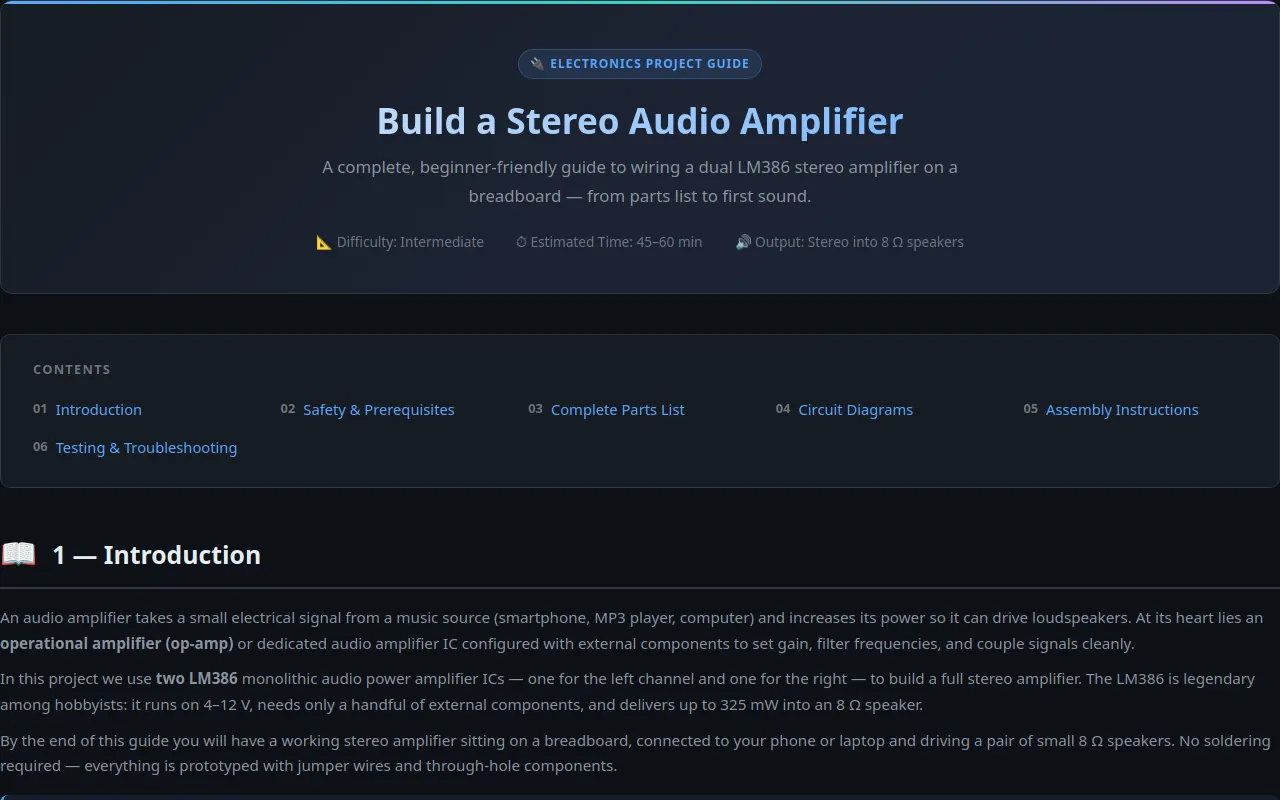The height and width of the screenshot is (800, 1280).
Task: Click the contents number 01
Action: 40,409
